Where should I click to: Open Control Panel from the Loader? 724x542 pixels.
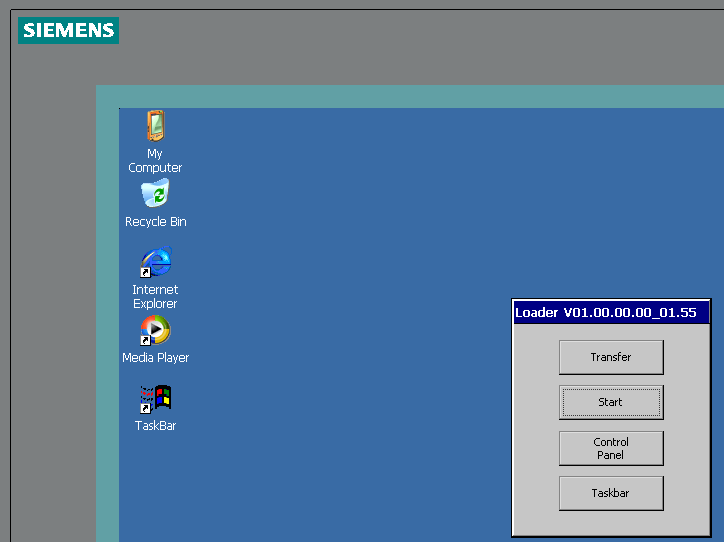(x=611, y=448)
